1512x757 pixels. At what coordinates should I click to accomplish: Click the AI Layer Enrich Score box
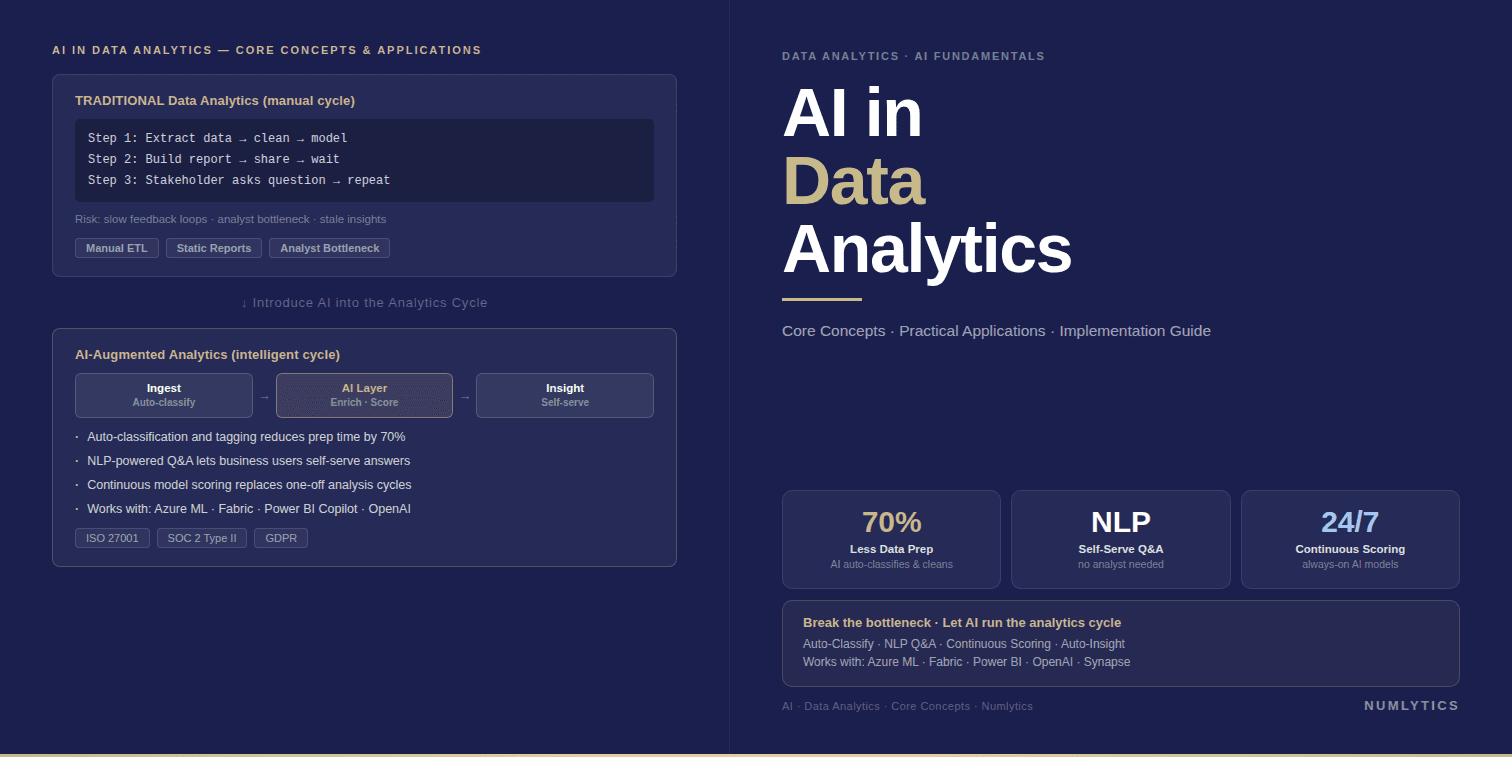(x=364, y=395)
